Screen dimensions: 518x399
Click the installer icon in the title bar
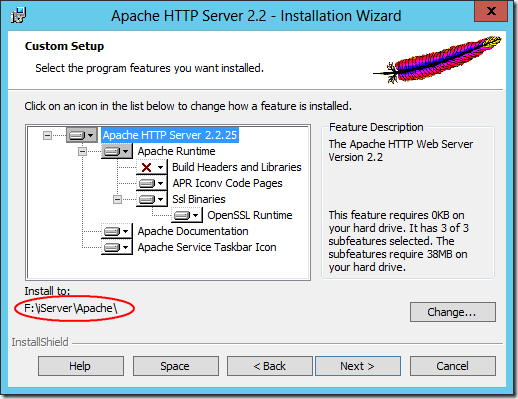tap(18, 15)
